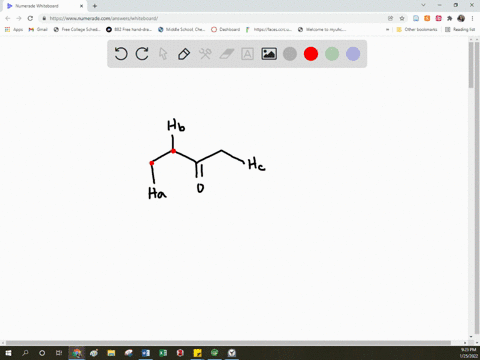
Task: Go forward in browser history
Action: 19,18
